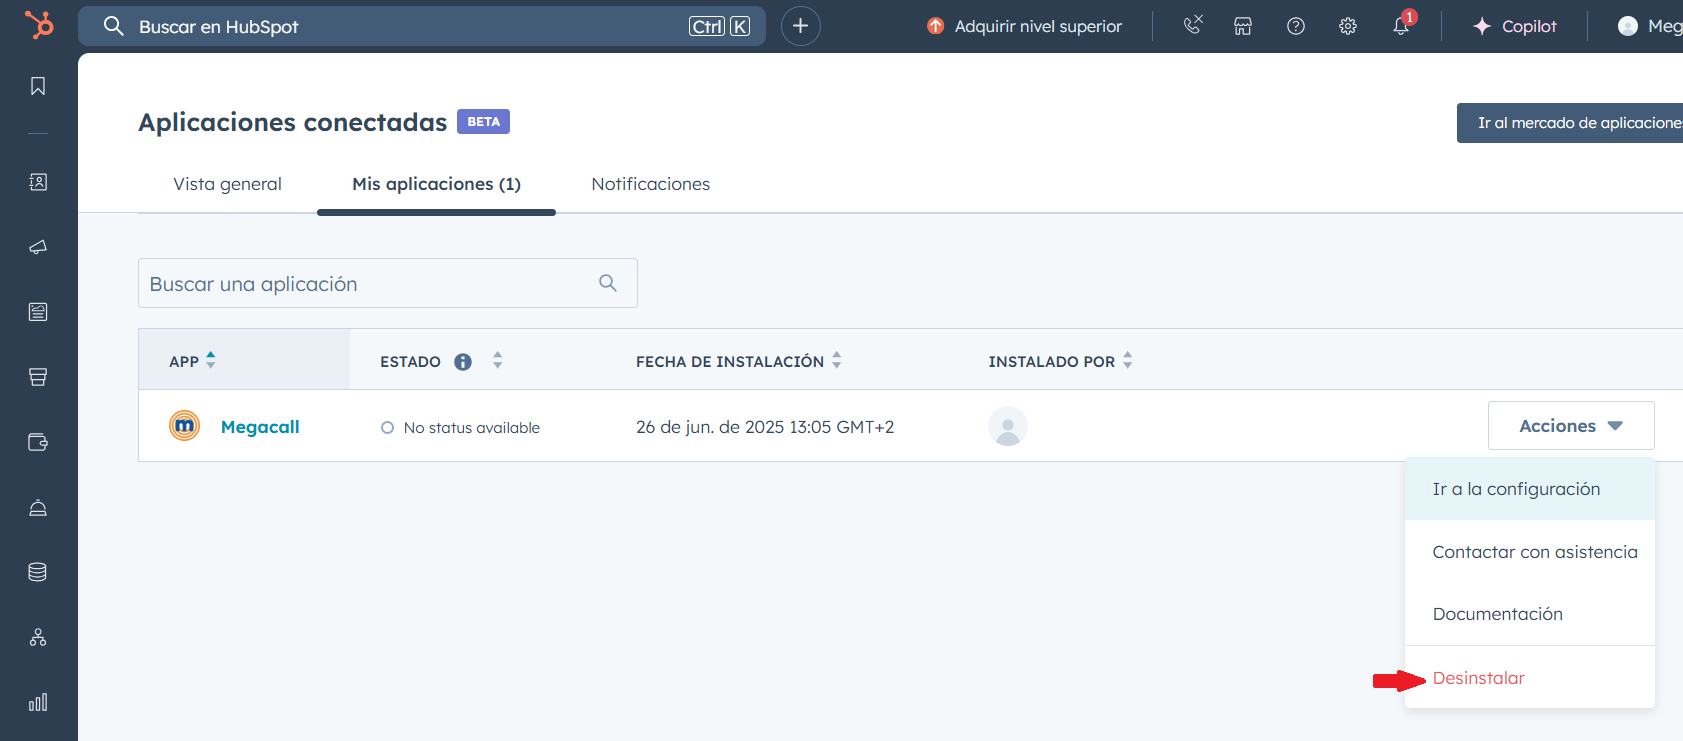Click Adquirir nivel superior upgrade link
Screen dimensions: 1683x741
coord(1025,26)
